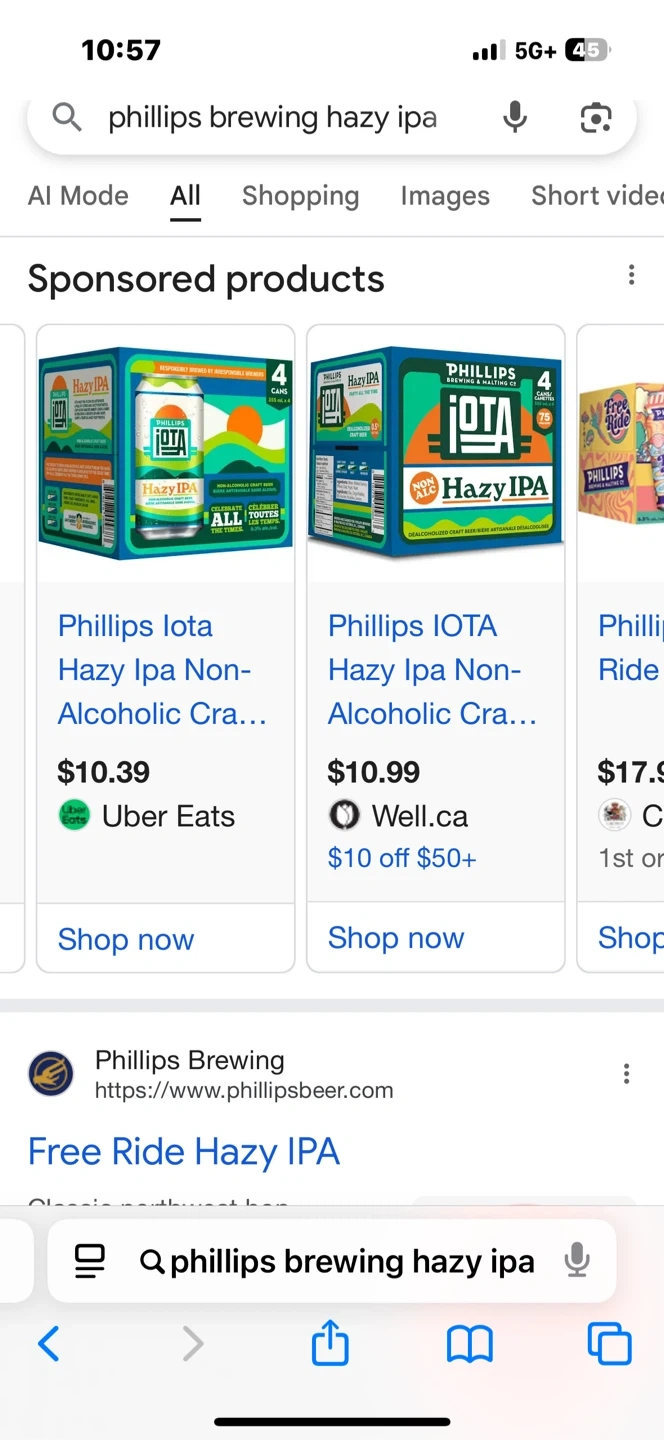Tap the Uber Eats Iota Hazy IPA image

click(x=166, y=452)
